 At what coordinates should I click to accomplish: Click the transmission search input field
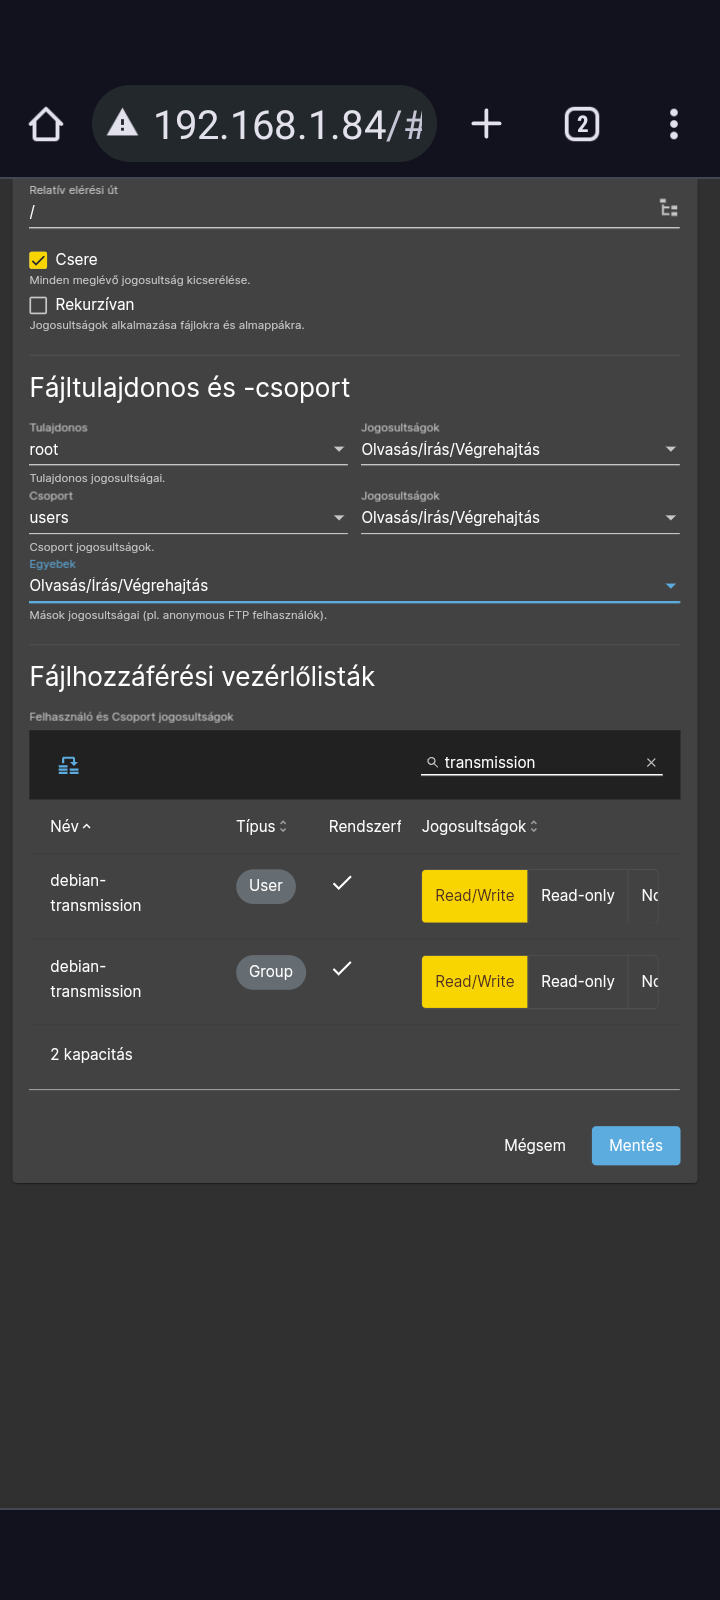click(x=540, y=762)
